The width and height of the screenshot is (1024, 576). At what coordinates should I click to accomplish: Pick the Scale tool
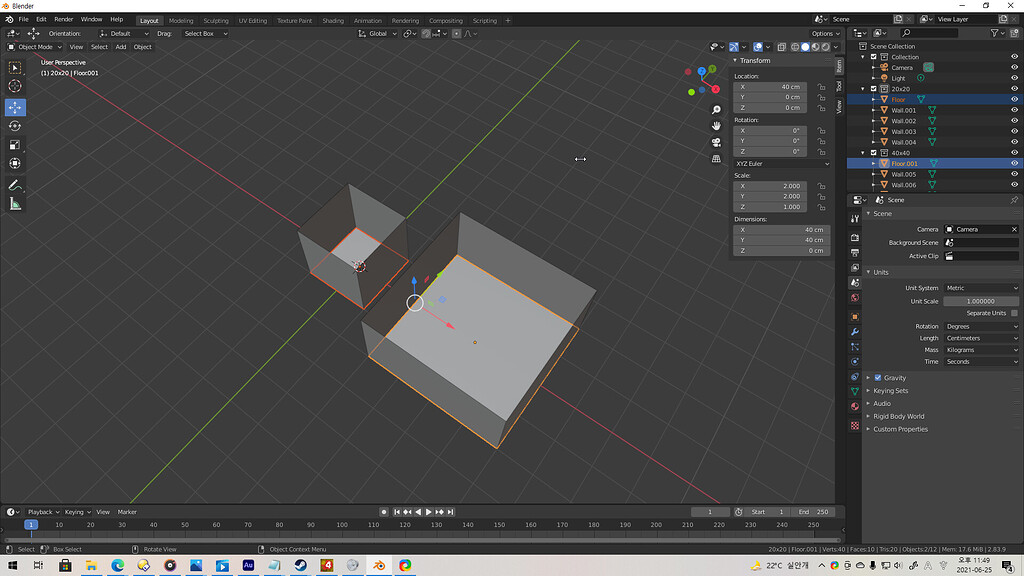pyautogui.click(x=15, y=145)
